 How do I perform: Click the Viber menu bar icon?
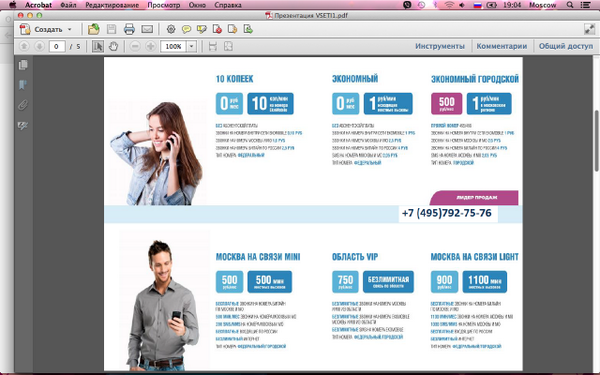pos(408,5)
